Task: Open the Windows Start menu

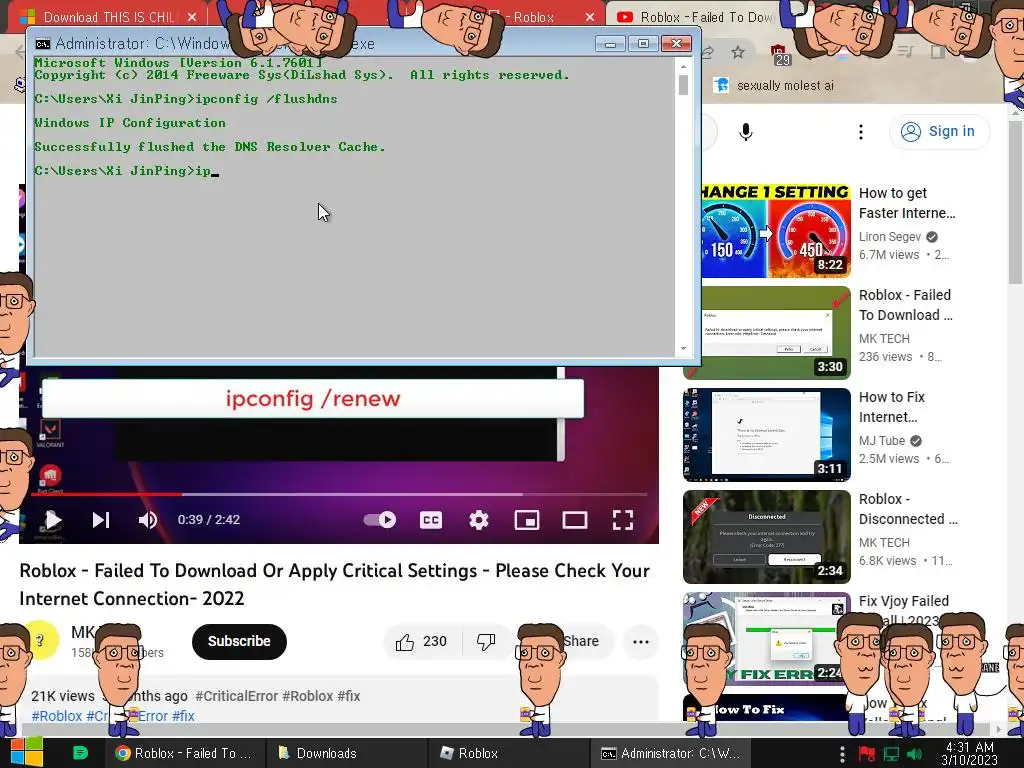Action: coord(25,753)
